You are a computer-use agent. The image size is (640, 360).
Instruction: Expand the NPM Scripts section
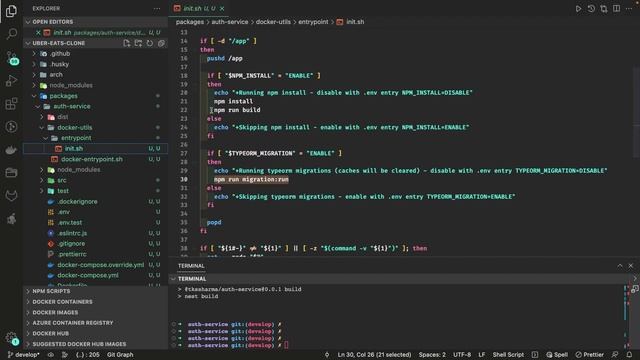(96, 291)
